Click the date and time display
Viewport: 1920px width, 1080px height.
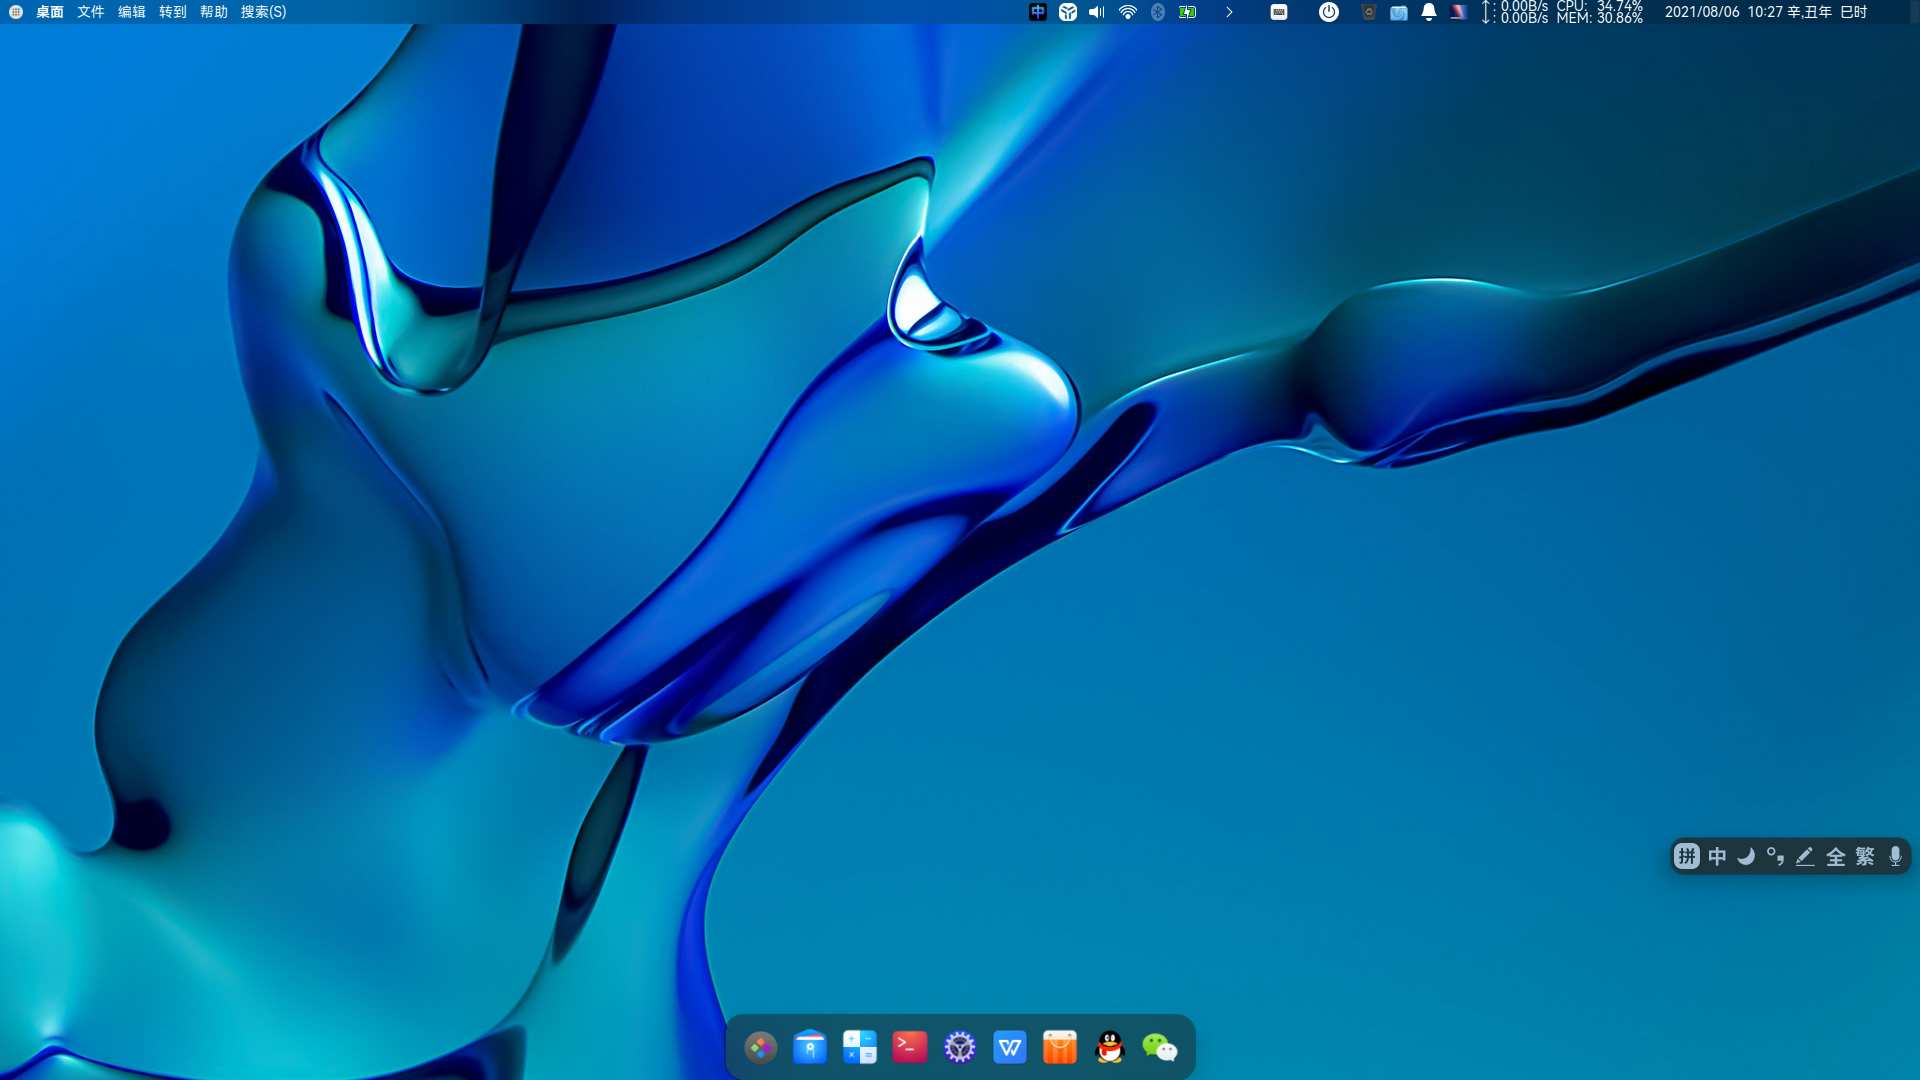1765,12
